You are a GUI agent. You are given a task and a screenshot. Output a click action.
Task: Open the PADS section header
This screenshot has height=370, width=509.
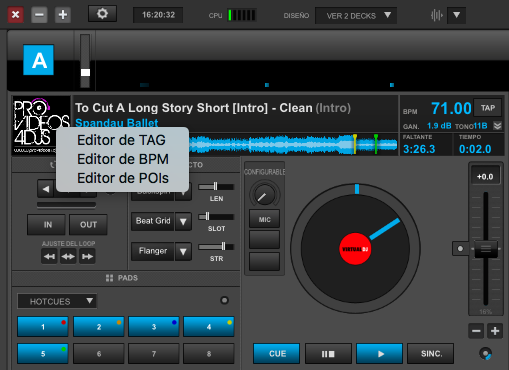click(x=126, y=278)
